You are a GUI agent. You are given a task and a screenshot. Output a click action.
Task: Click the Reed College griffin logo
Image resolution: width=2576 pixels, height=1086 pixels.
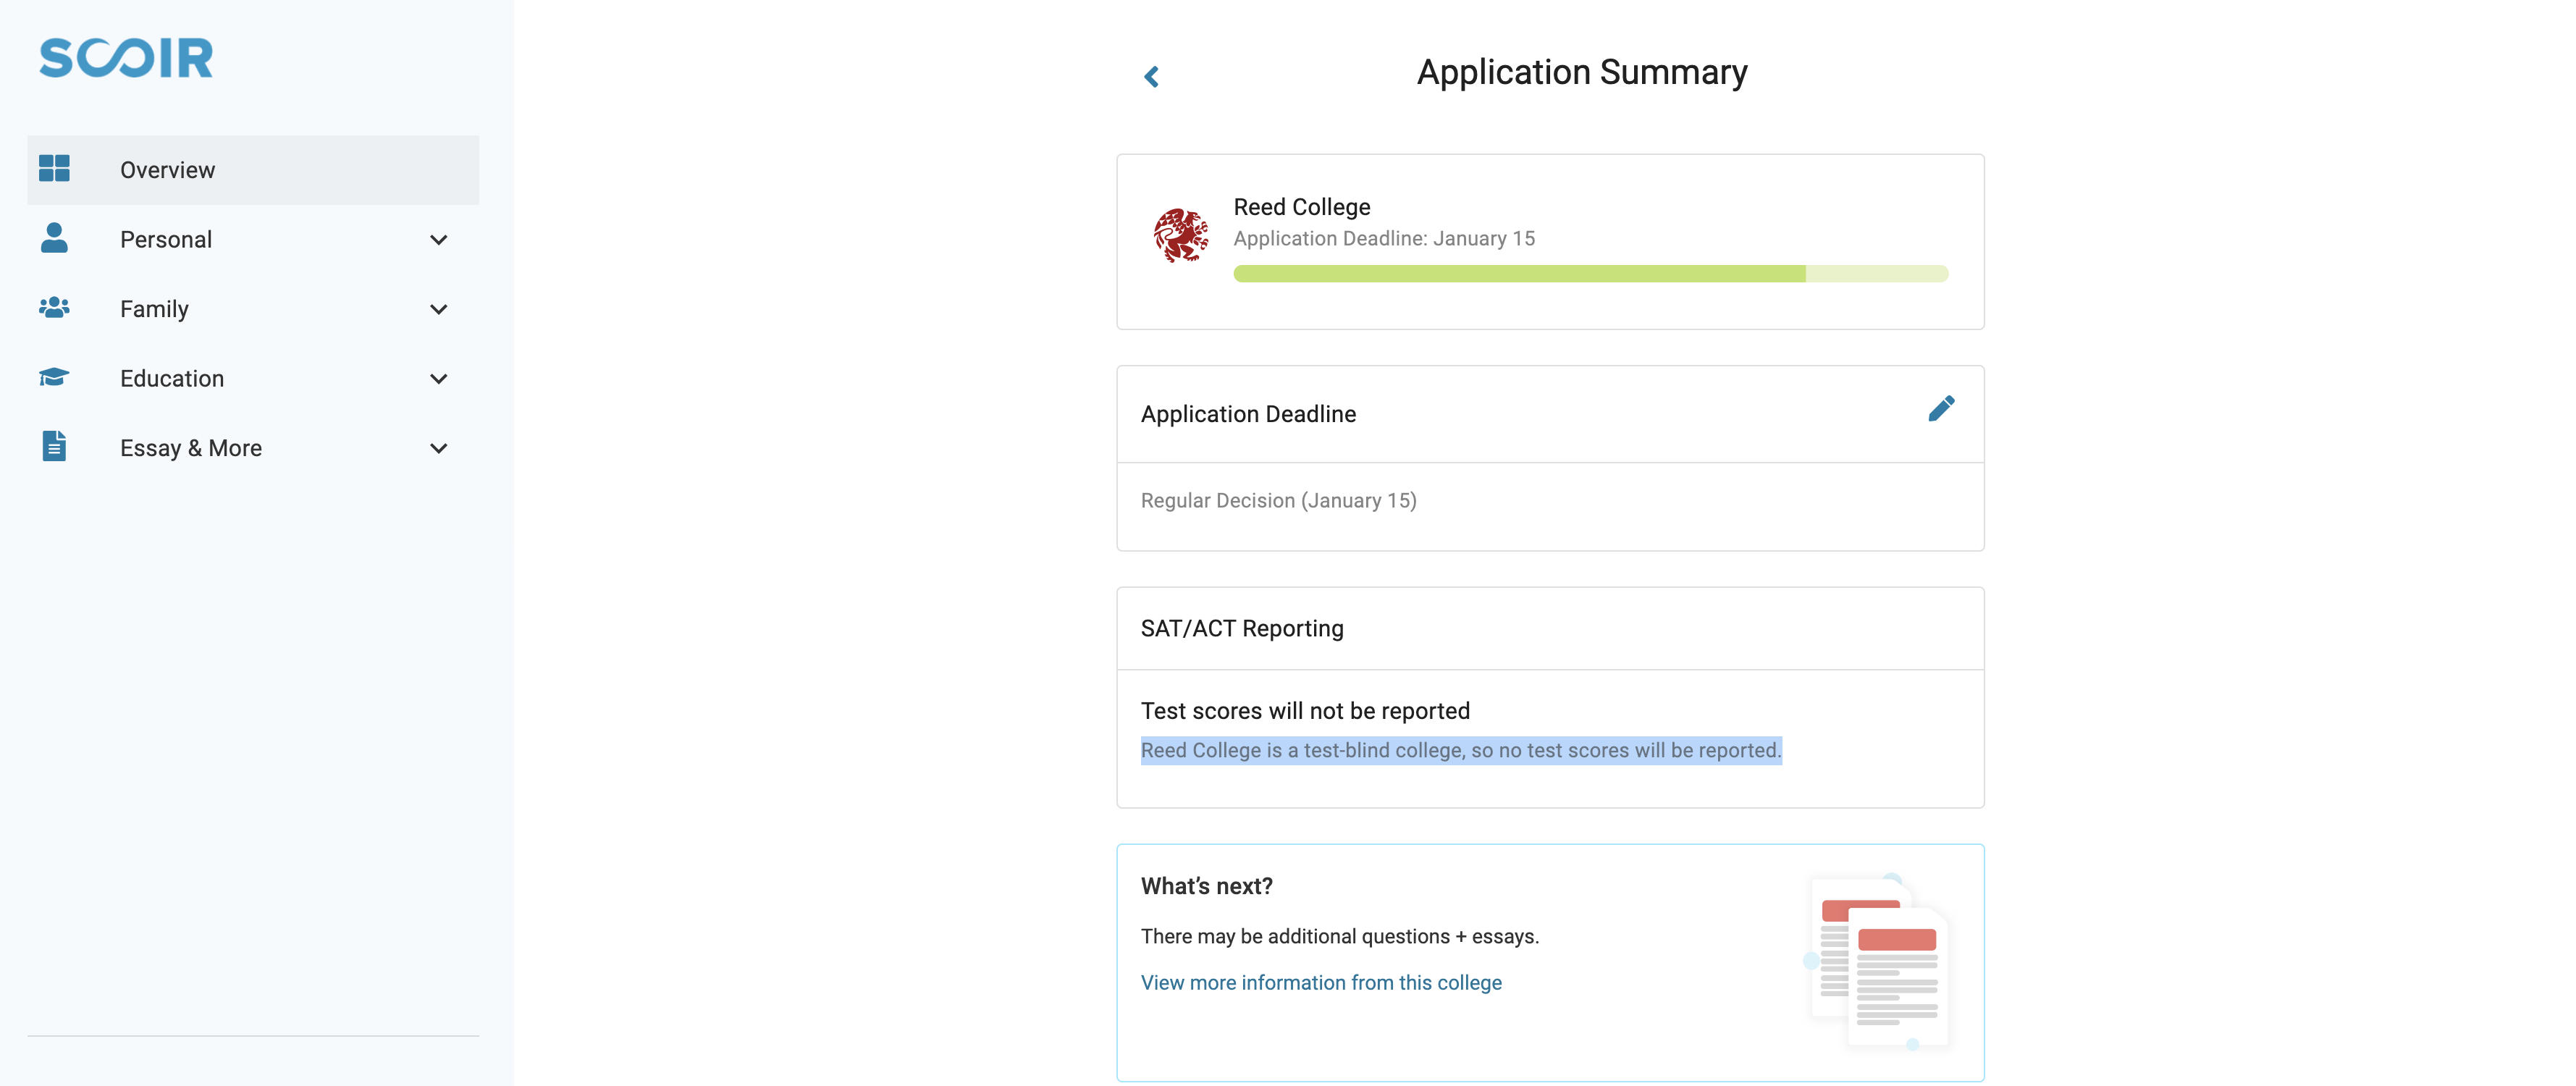click(x=1180, y=236)
